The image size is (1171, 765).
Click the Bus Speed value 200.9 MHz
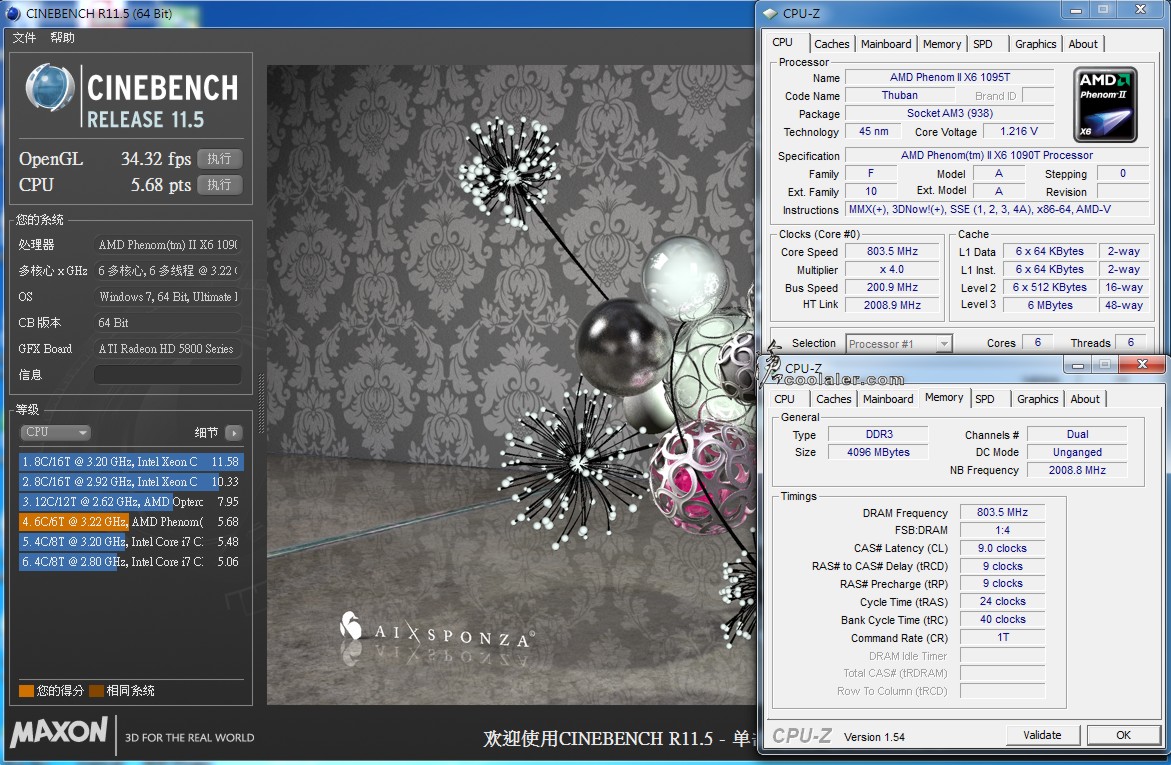point(892,287)
